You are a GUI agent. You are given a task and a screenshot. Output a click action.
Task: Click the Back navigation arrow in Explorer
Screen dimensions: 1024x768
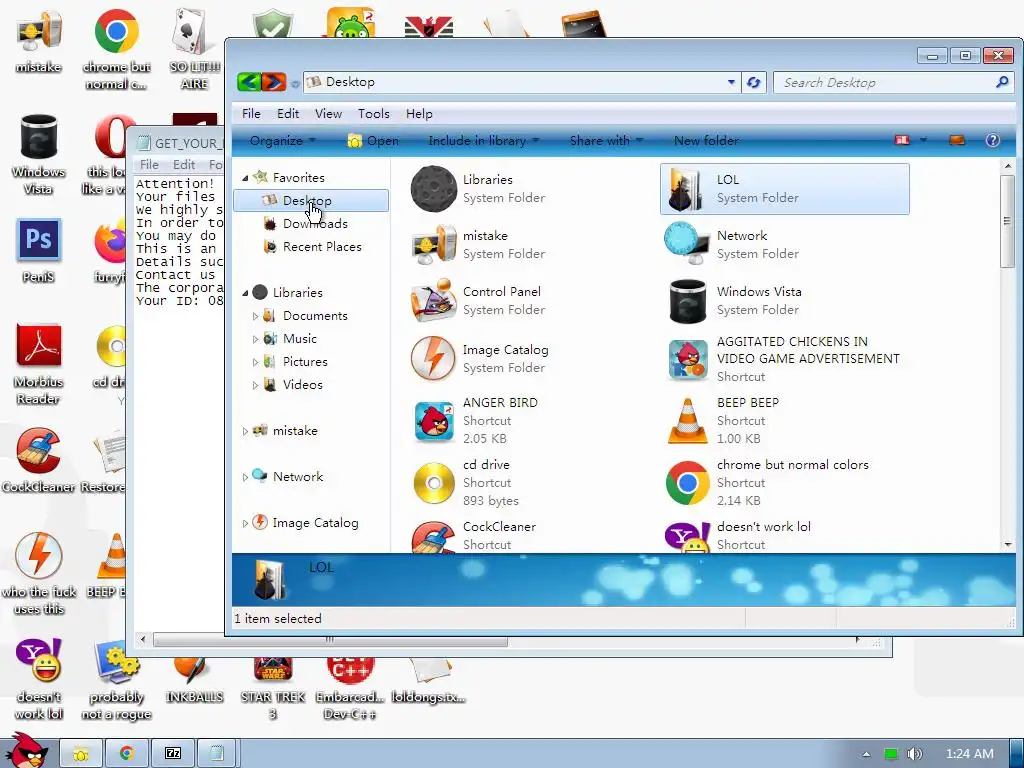249,82
